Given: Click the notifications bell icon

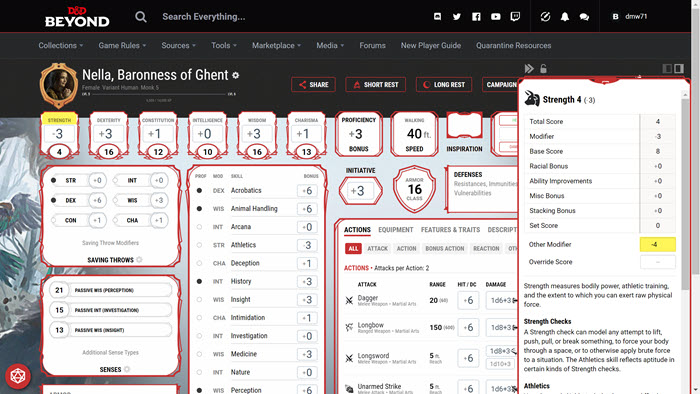Looking at the screenshot, I should [565, 17].
